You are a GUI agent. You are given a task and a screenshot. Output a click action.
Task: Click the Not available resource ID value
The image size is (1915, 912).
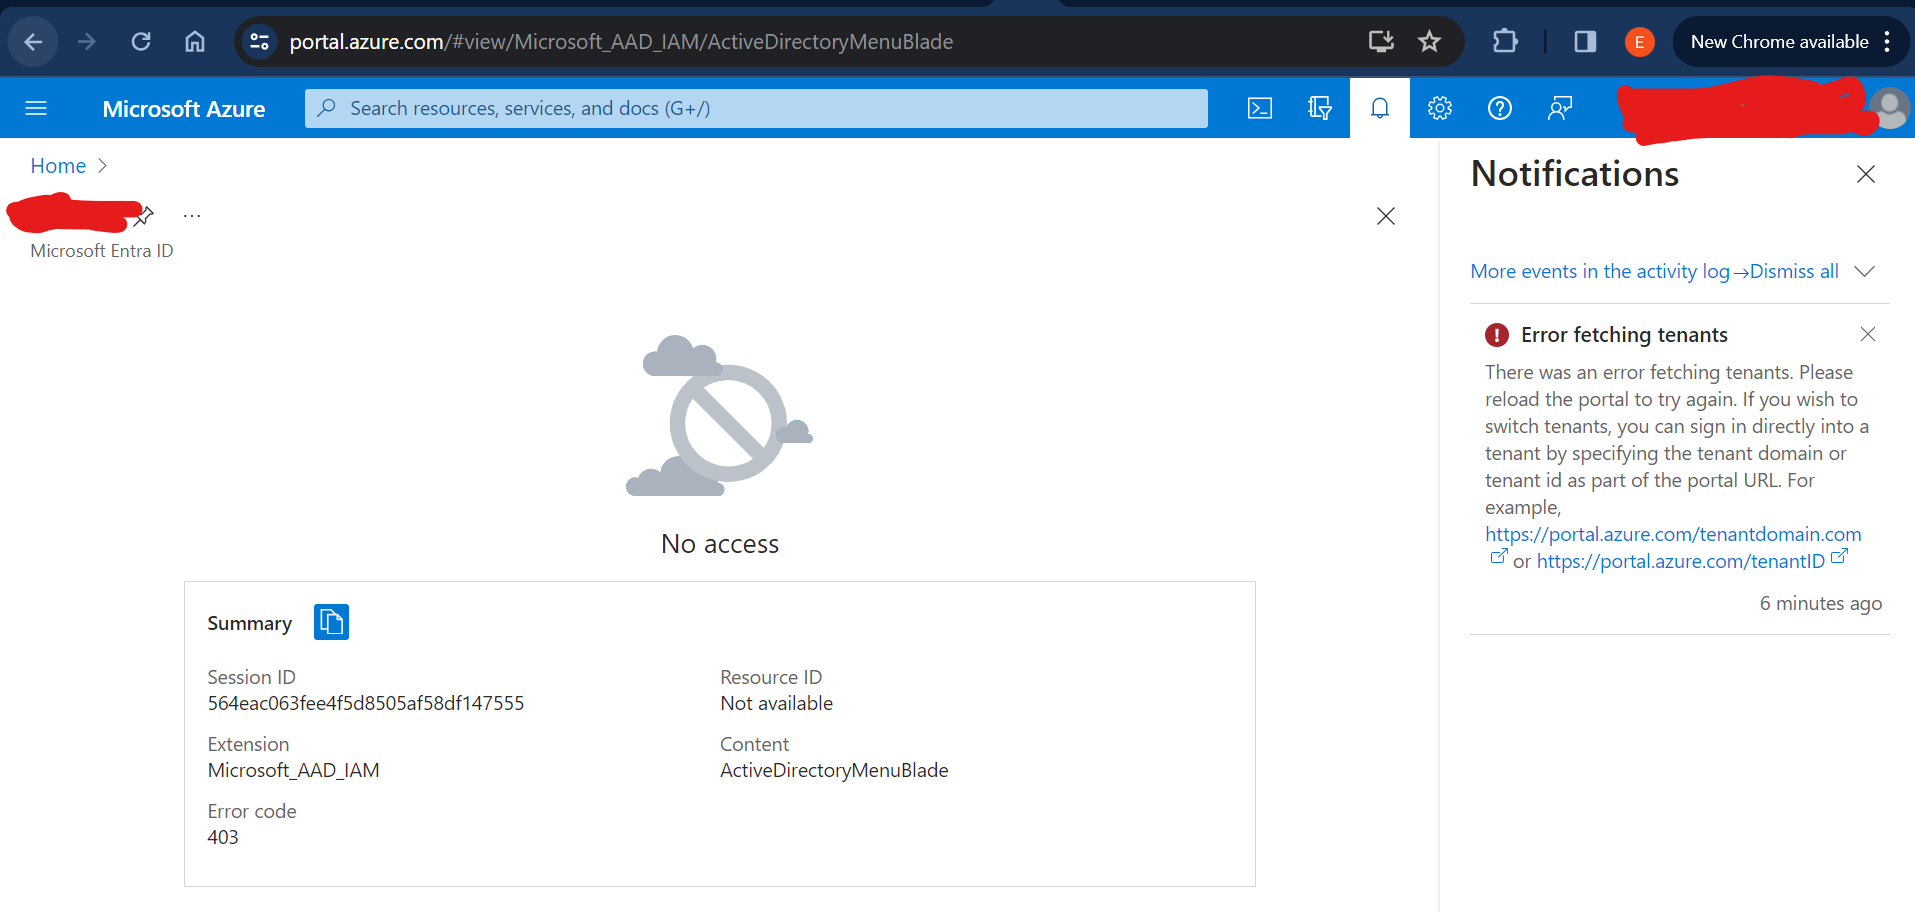coord(776,704)
